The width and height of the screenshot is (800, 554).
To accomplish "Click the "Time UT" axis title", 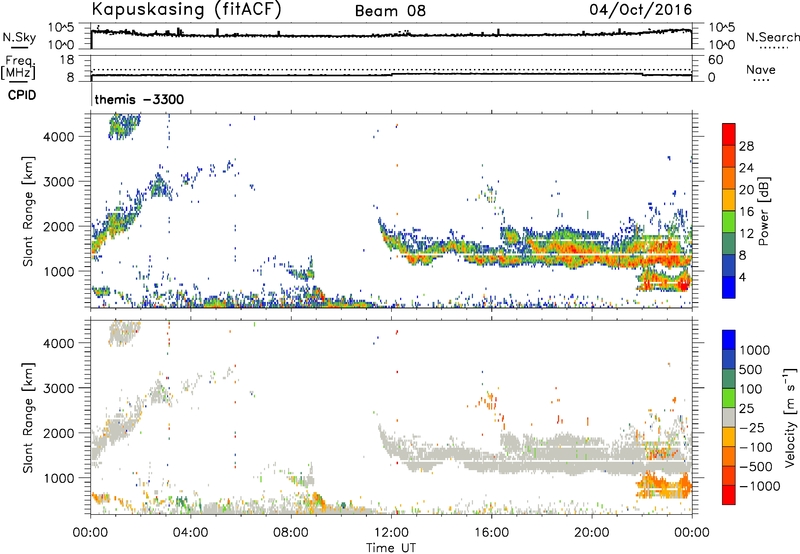I will (391, 547).
